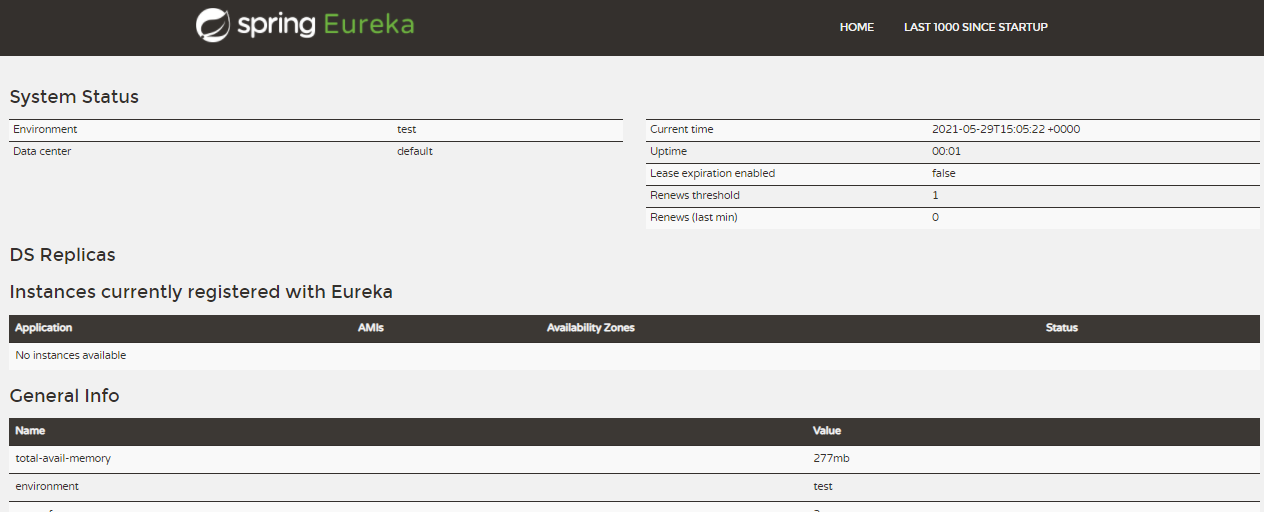The width and height of the screenshot is (1264, 512).
Task: Select the uptime value 00:01
Action: point(946,152)
